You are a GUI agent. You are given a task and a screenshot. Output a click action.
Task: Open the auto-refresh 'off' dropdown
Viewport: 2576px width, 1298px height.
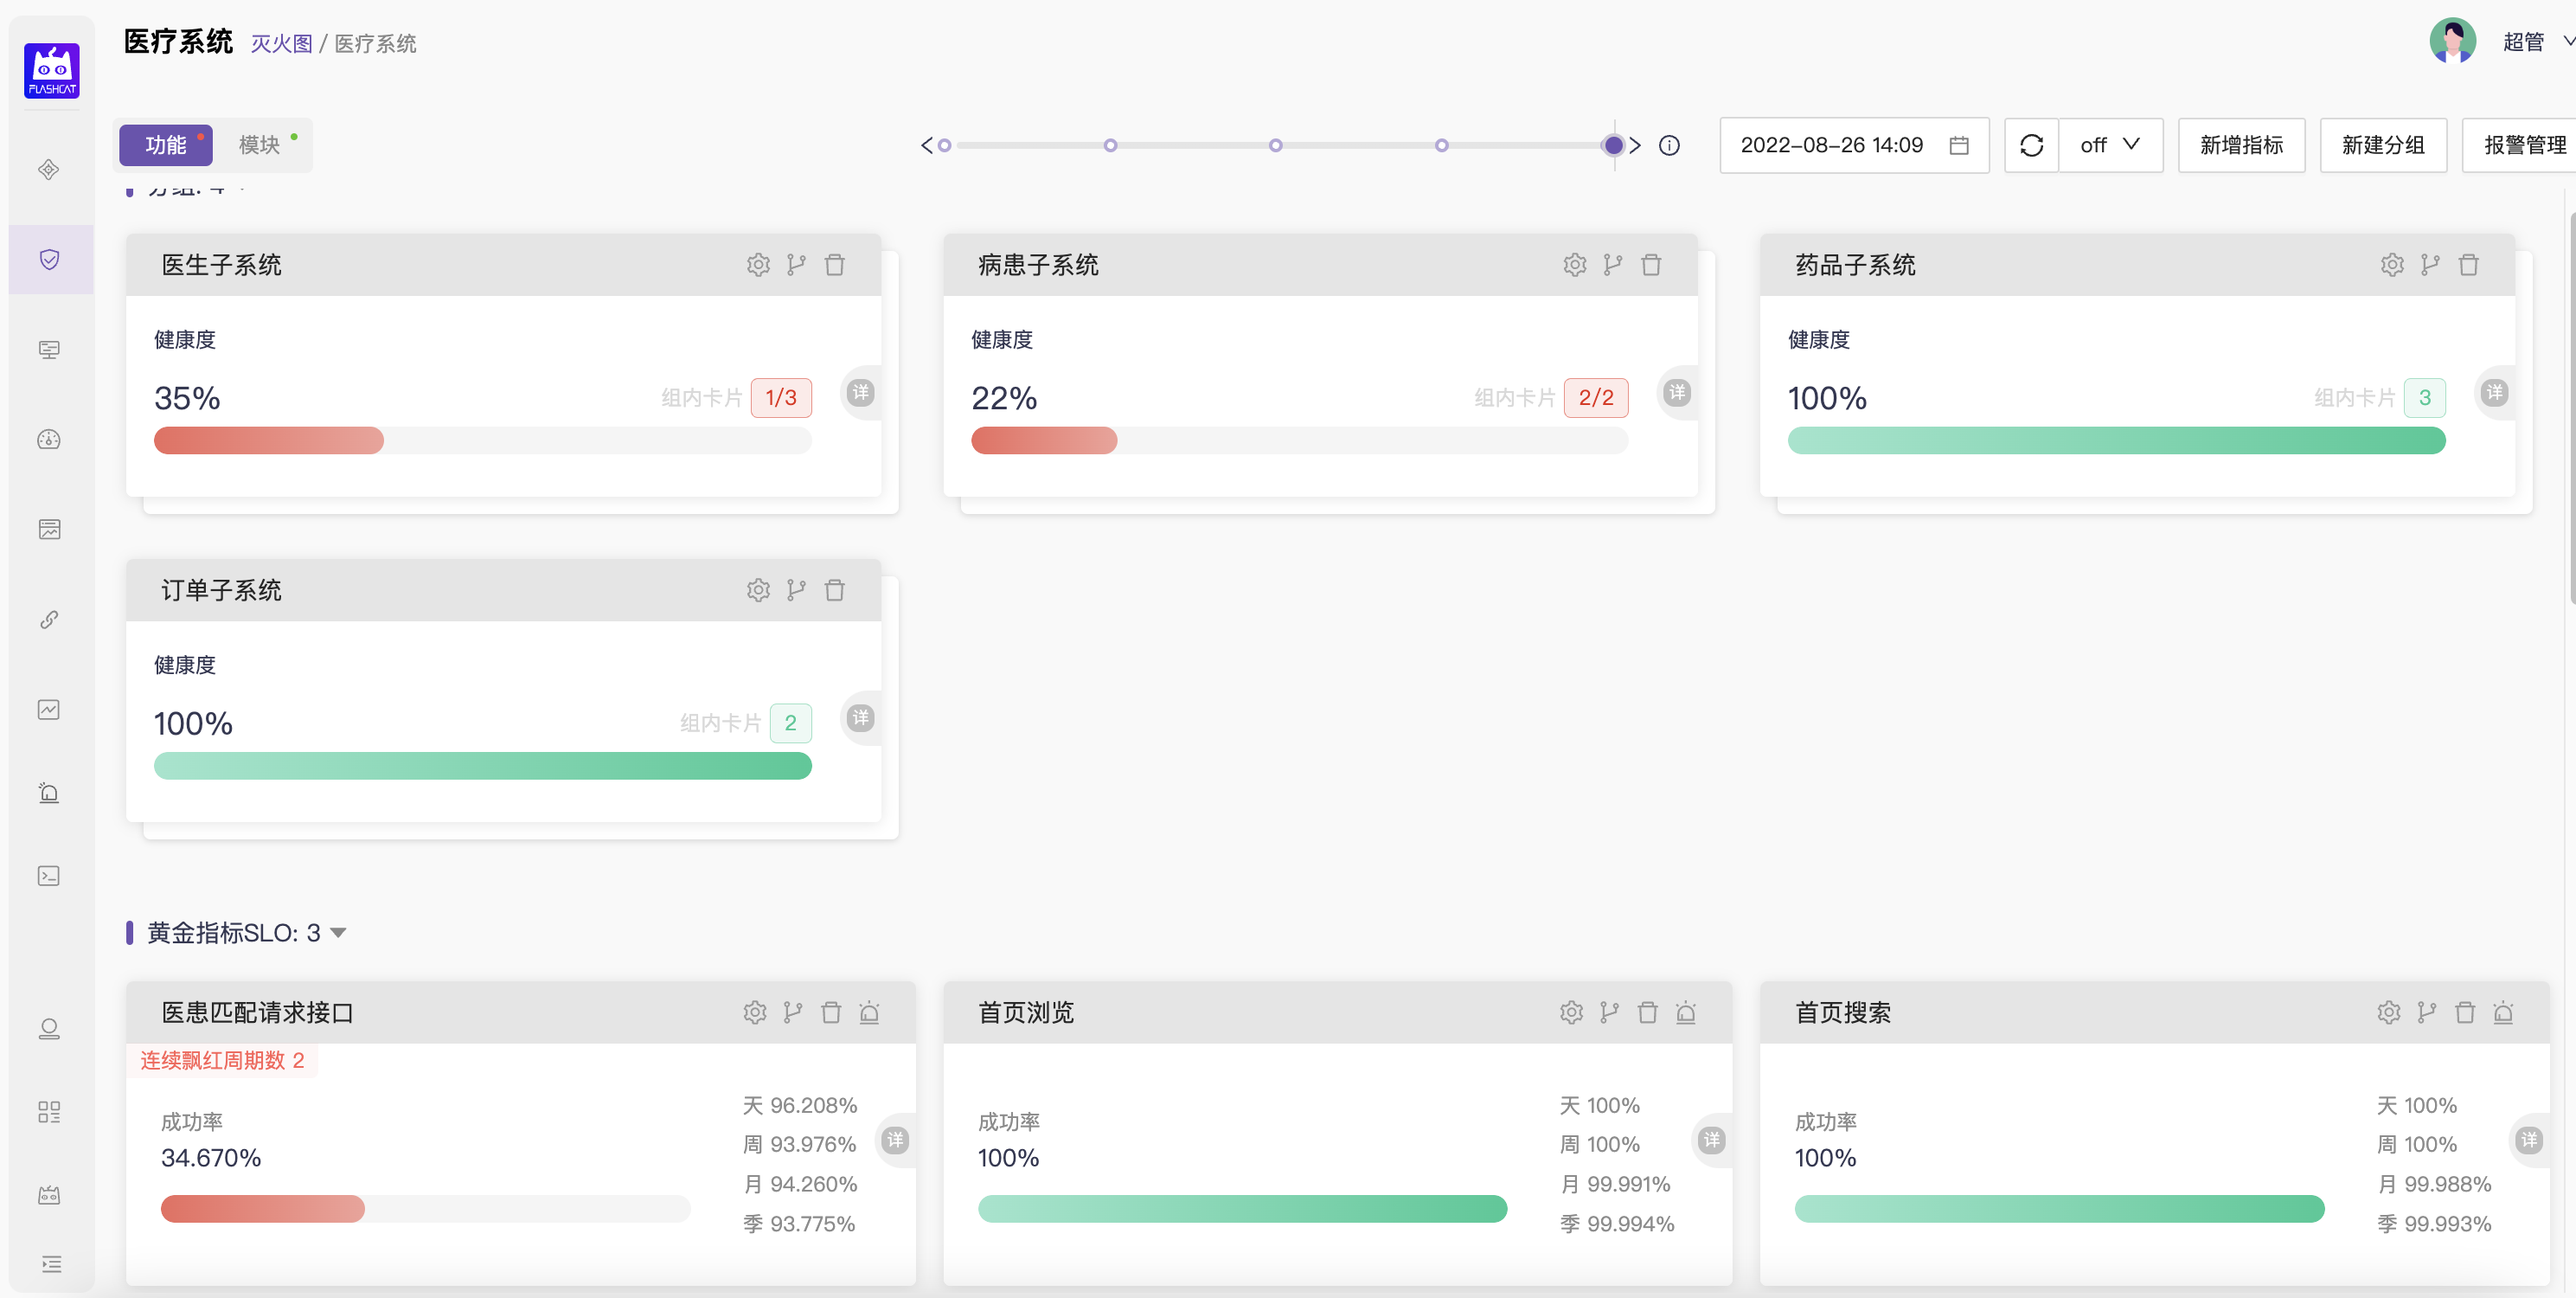[2110, 145]
